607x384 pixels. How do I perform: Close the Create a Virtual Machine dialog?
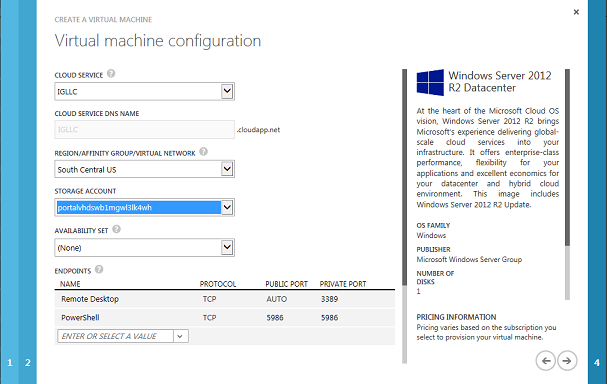576,12
